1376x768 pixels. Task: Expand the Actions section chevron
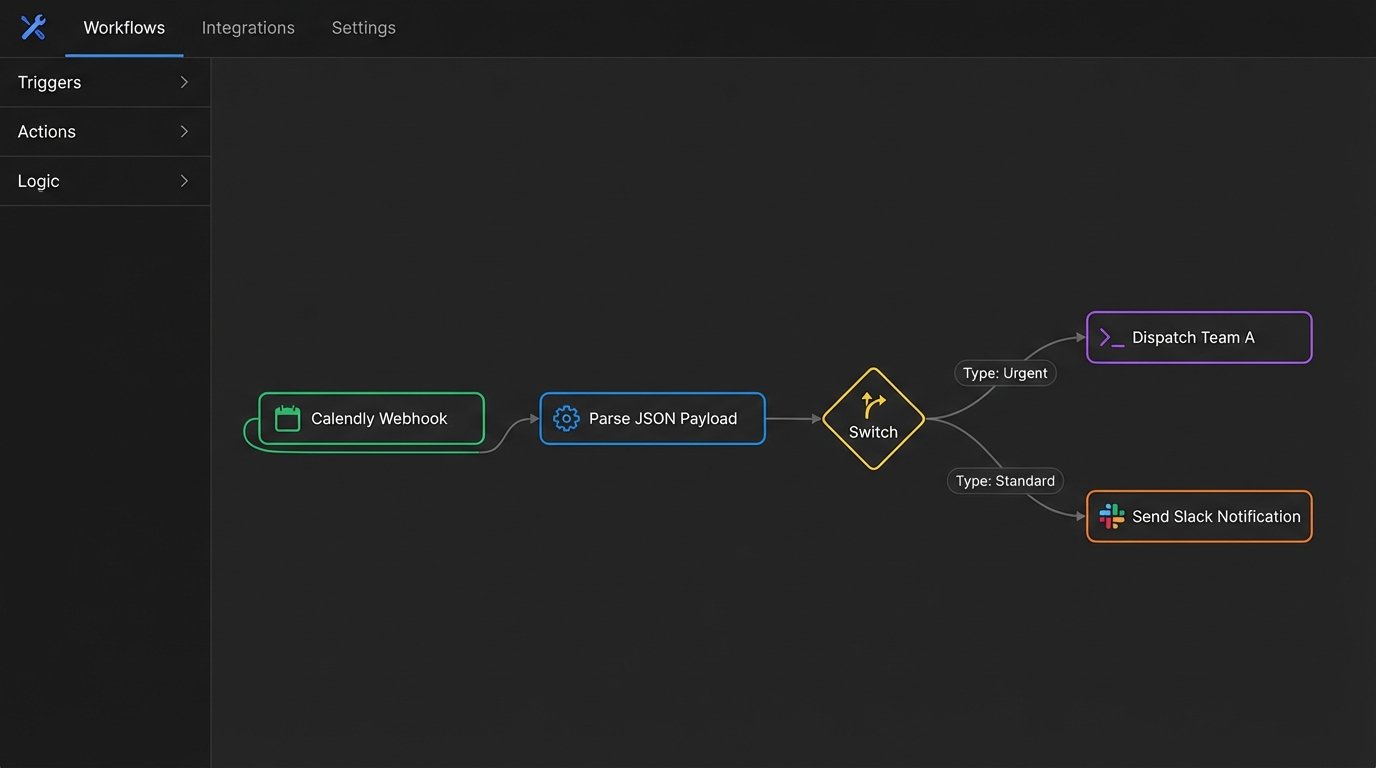[x=184, y=131]
